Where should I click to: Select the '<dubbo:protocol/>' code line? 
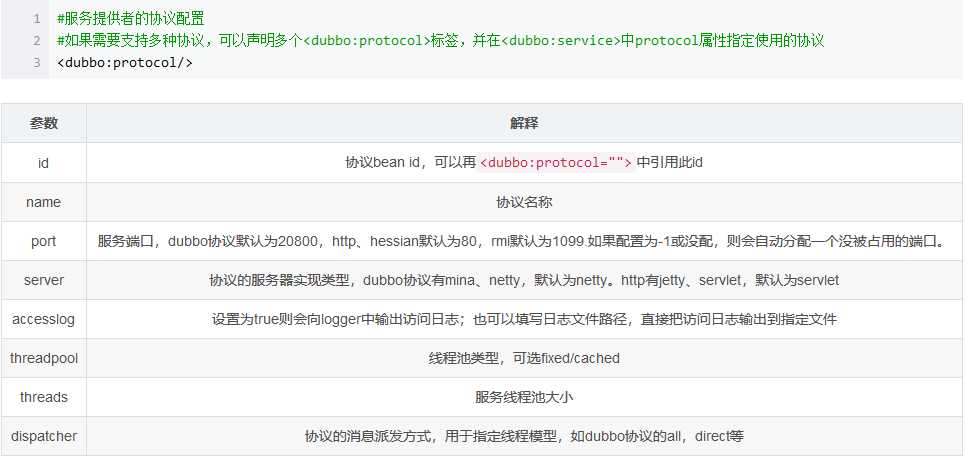tap(125, 62)
